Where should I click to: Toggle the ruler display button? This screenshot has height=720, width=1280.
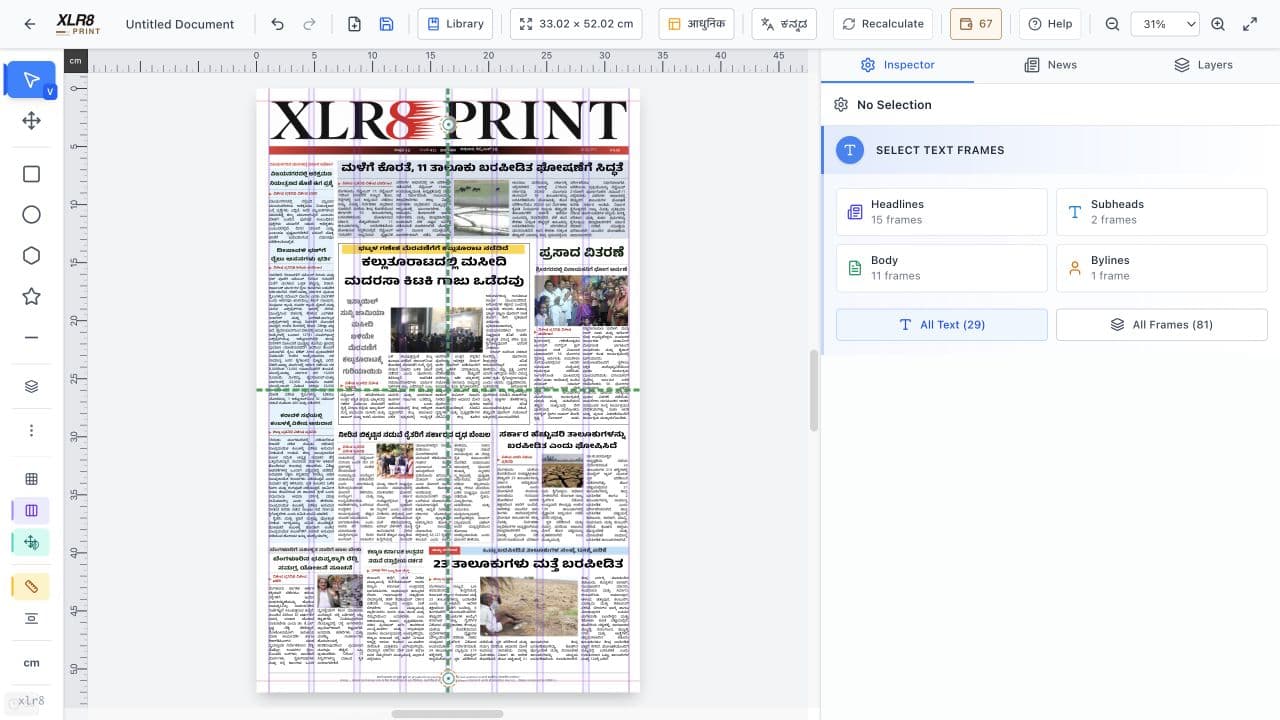[x=31, y=586]
